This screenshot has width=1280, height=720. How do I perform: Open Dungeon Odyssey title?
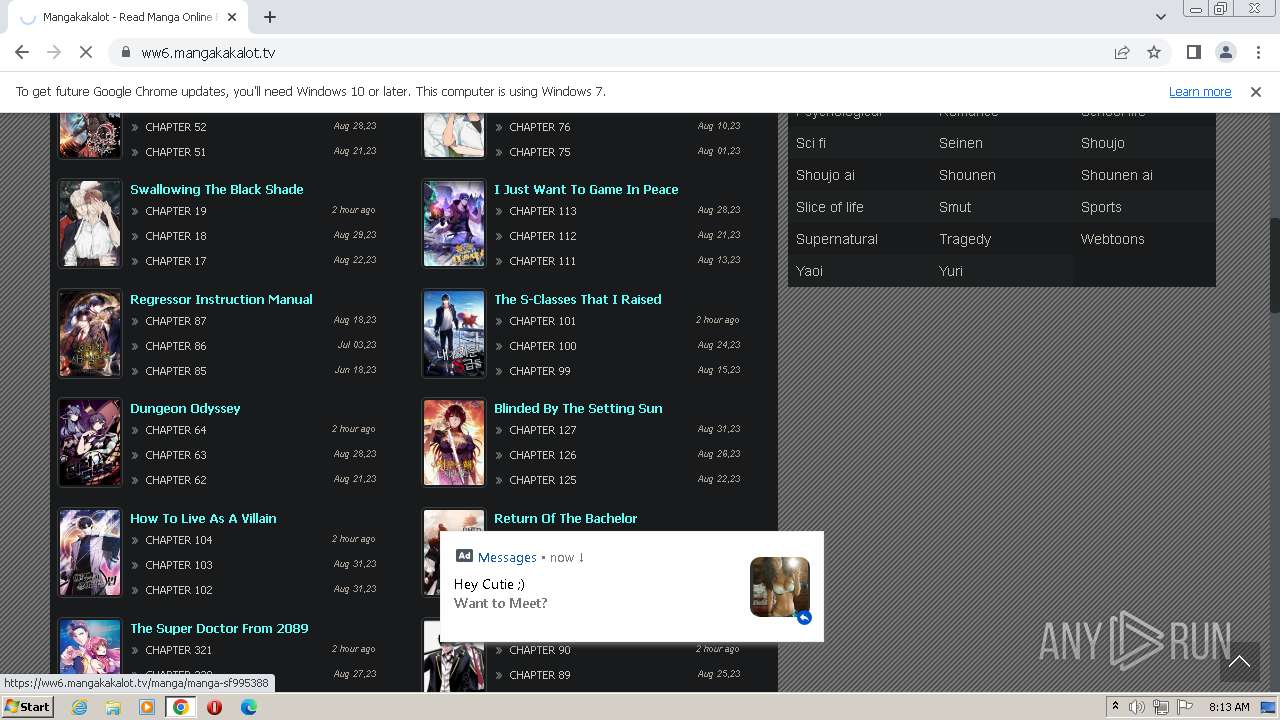(185, 408)
